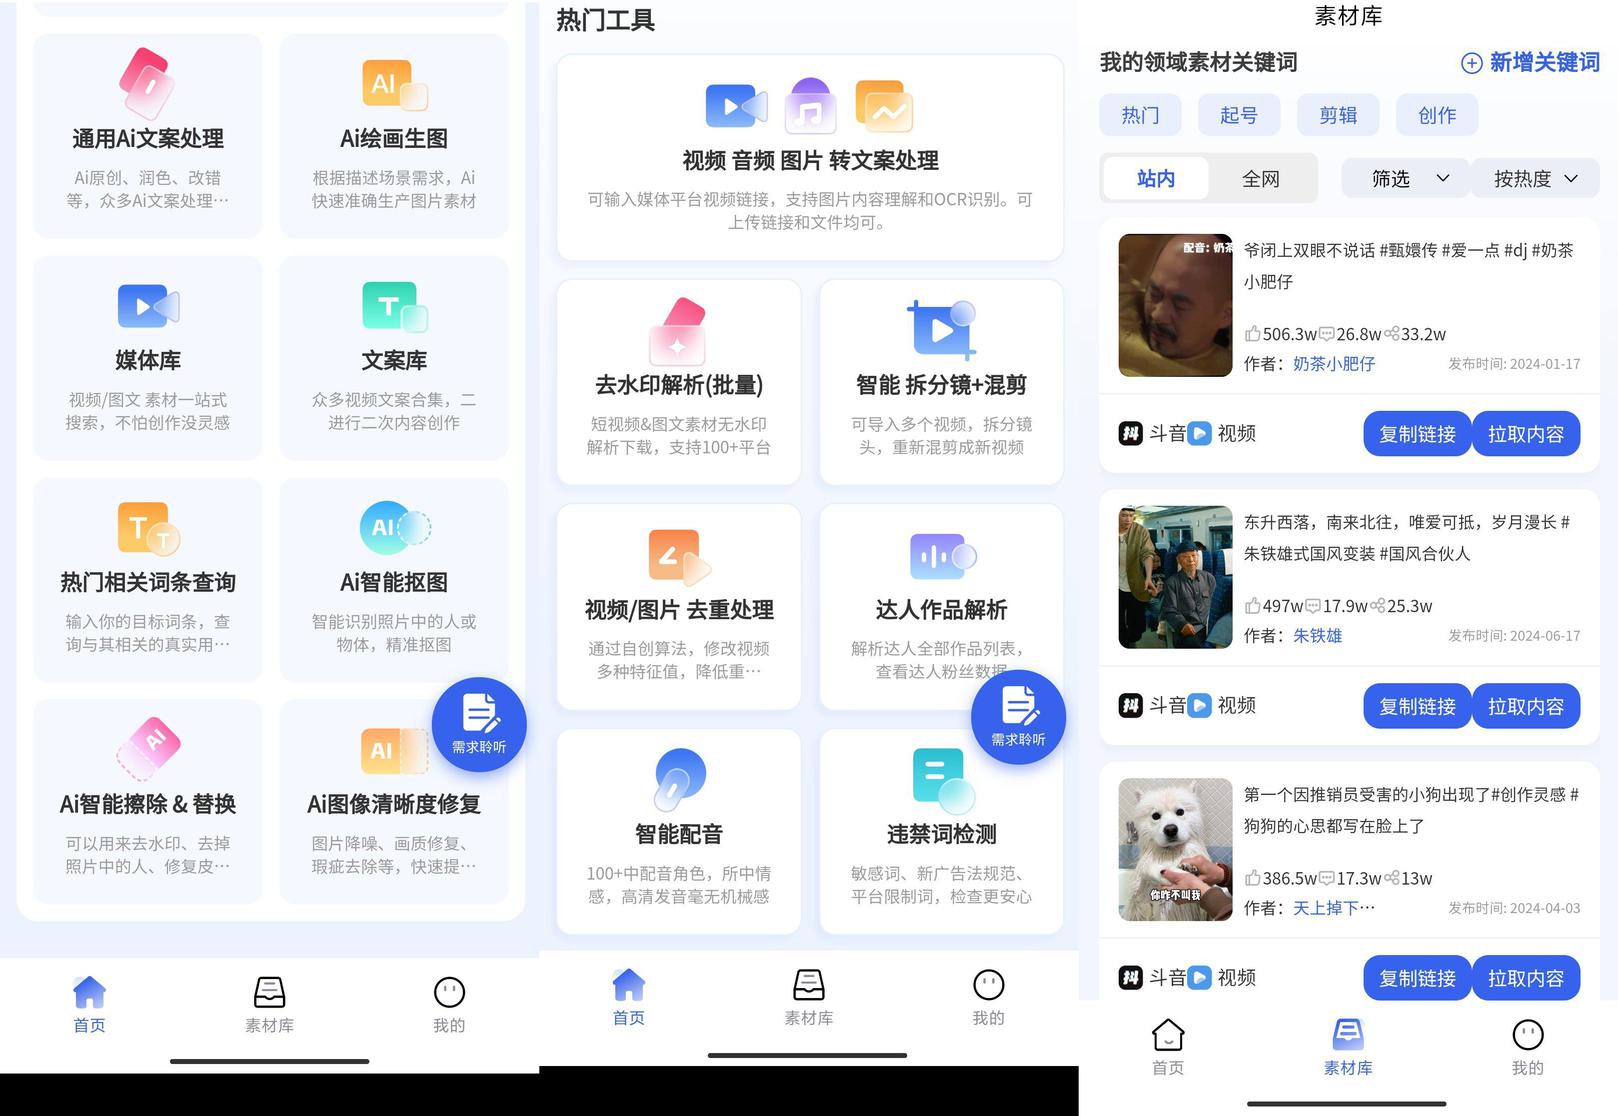
Task: Select the 创作 keyword tab
Action: coord(1436,115)
